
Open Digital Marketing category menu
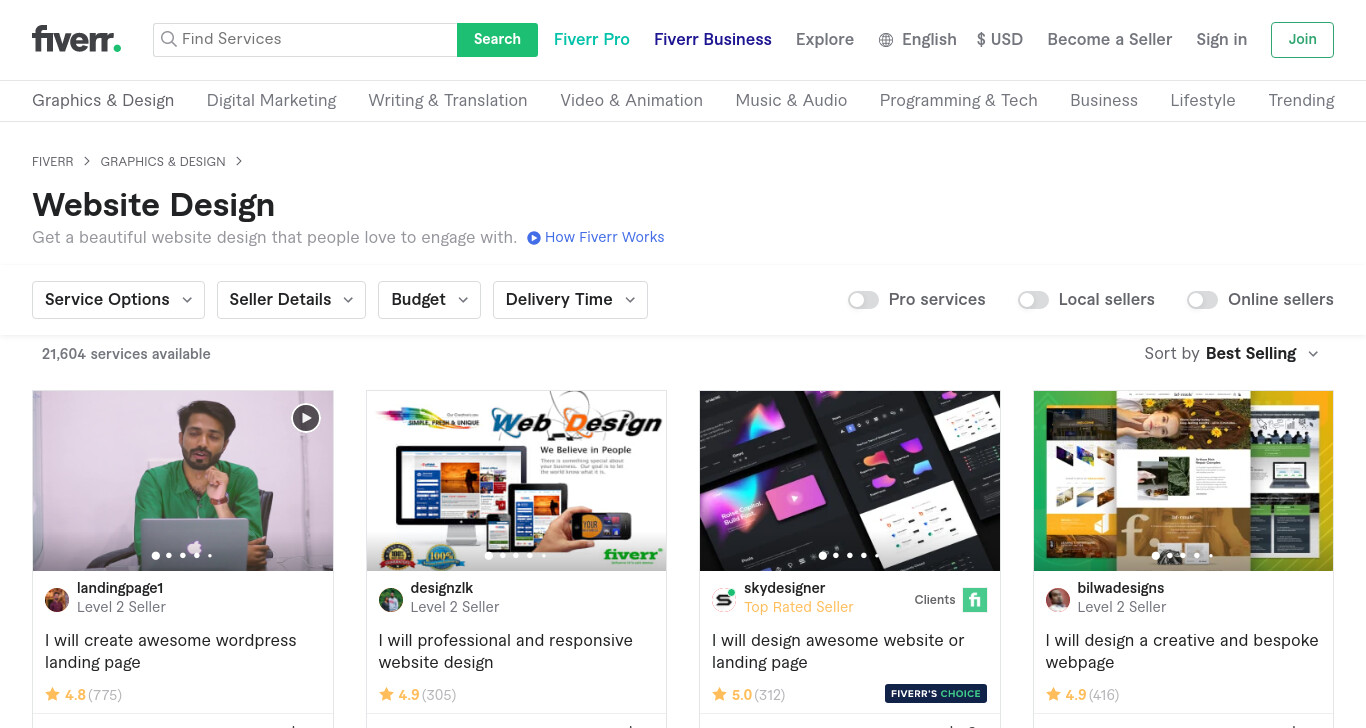(271, 100)
